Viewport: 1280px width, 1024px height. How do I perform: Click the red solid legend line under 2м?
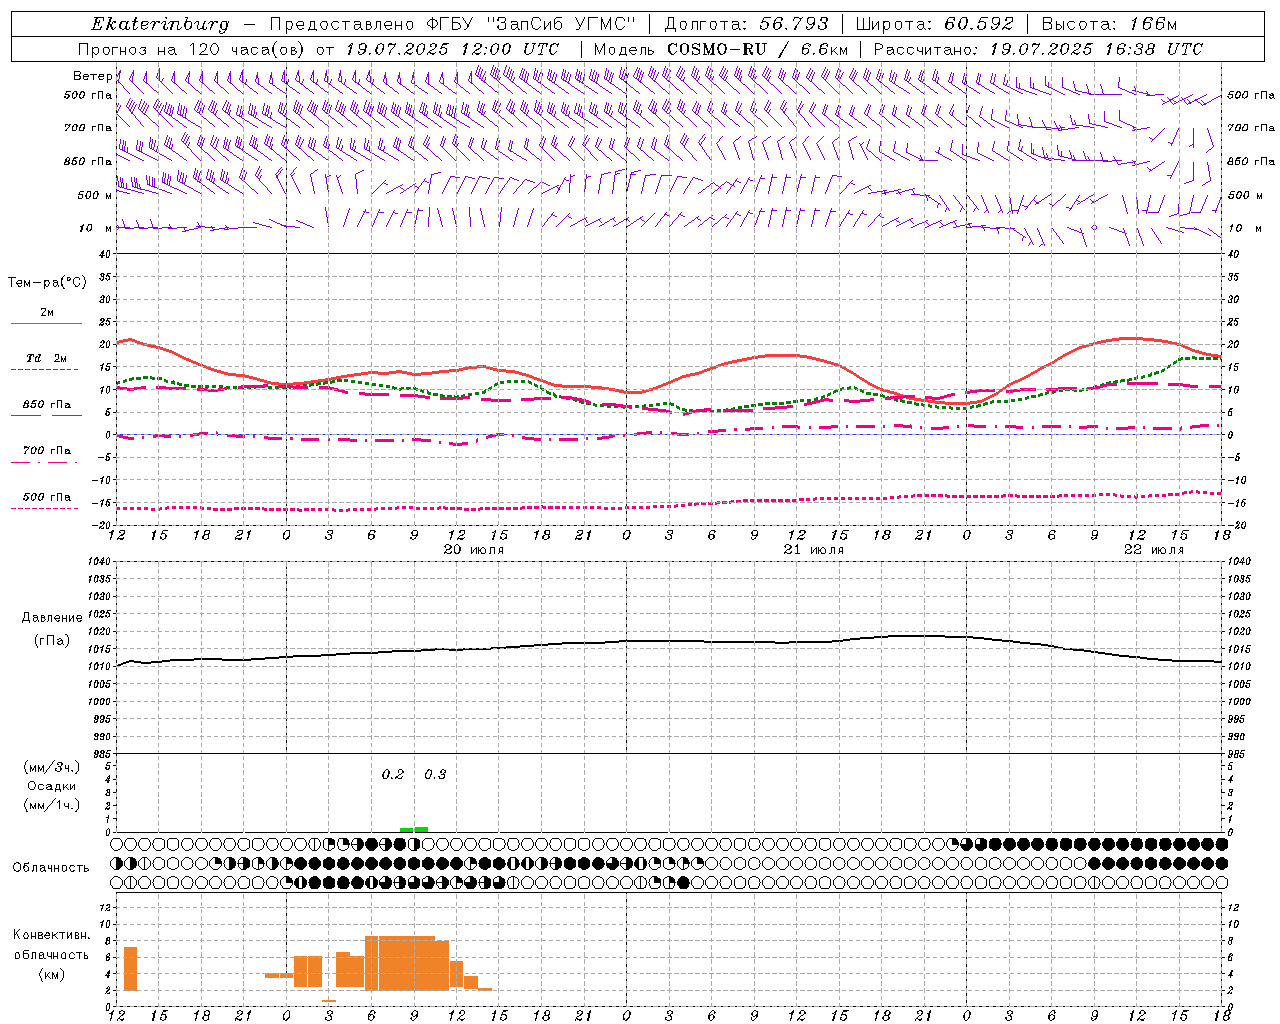coord(46,324)
